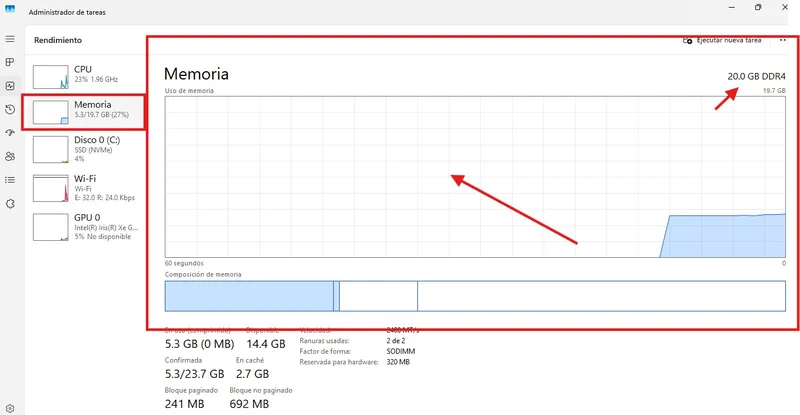Click Ejecutar nueva tarea button
800x415 pixels.
point(722,40)
